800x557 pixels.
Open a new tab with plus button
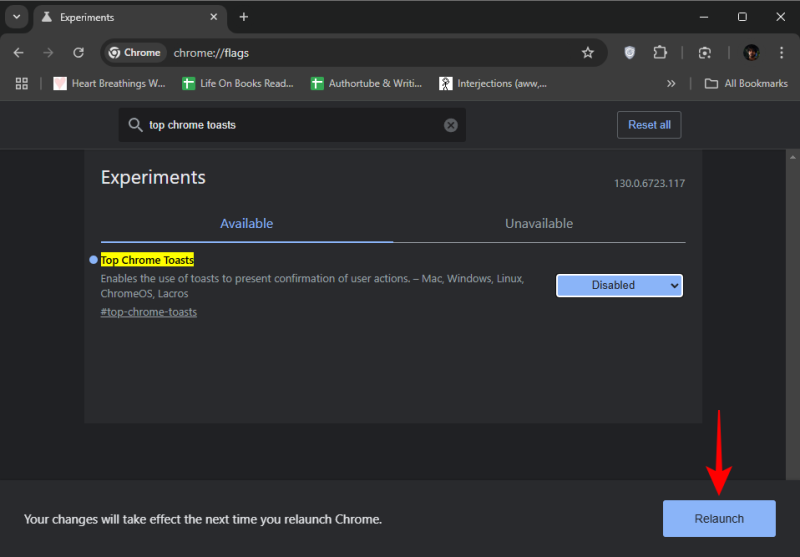click(x=244, y=17)
